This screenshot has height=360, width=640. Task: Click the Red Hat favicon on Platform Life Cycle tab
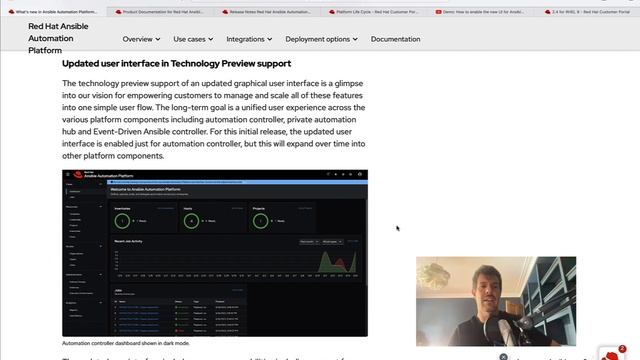click(332, 12)
